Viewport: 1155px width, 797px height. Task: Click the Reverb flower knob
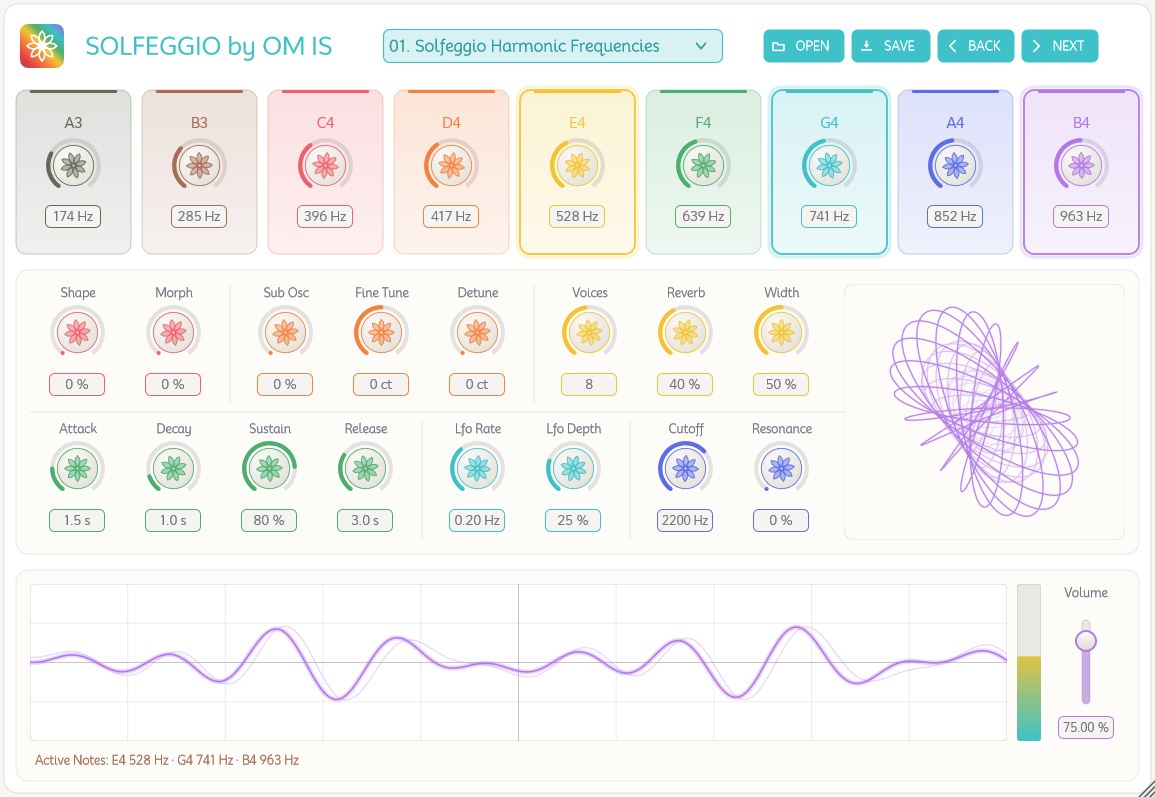tap(685, 333)
